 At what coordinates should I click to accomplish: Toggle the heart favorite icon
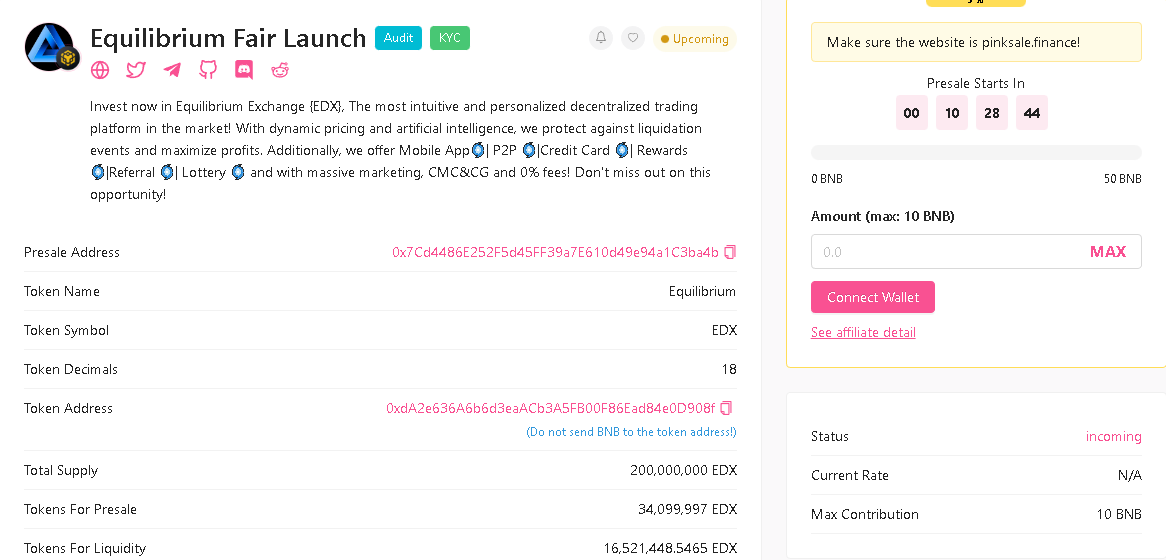[x=633, y=38]
